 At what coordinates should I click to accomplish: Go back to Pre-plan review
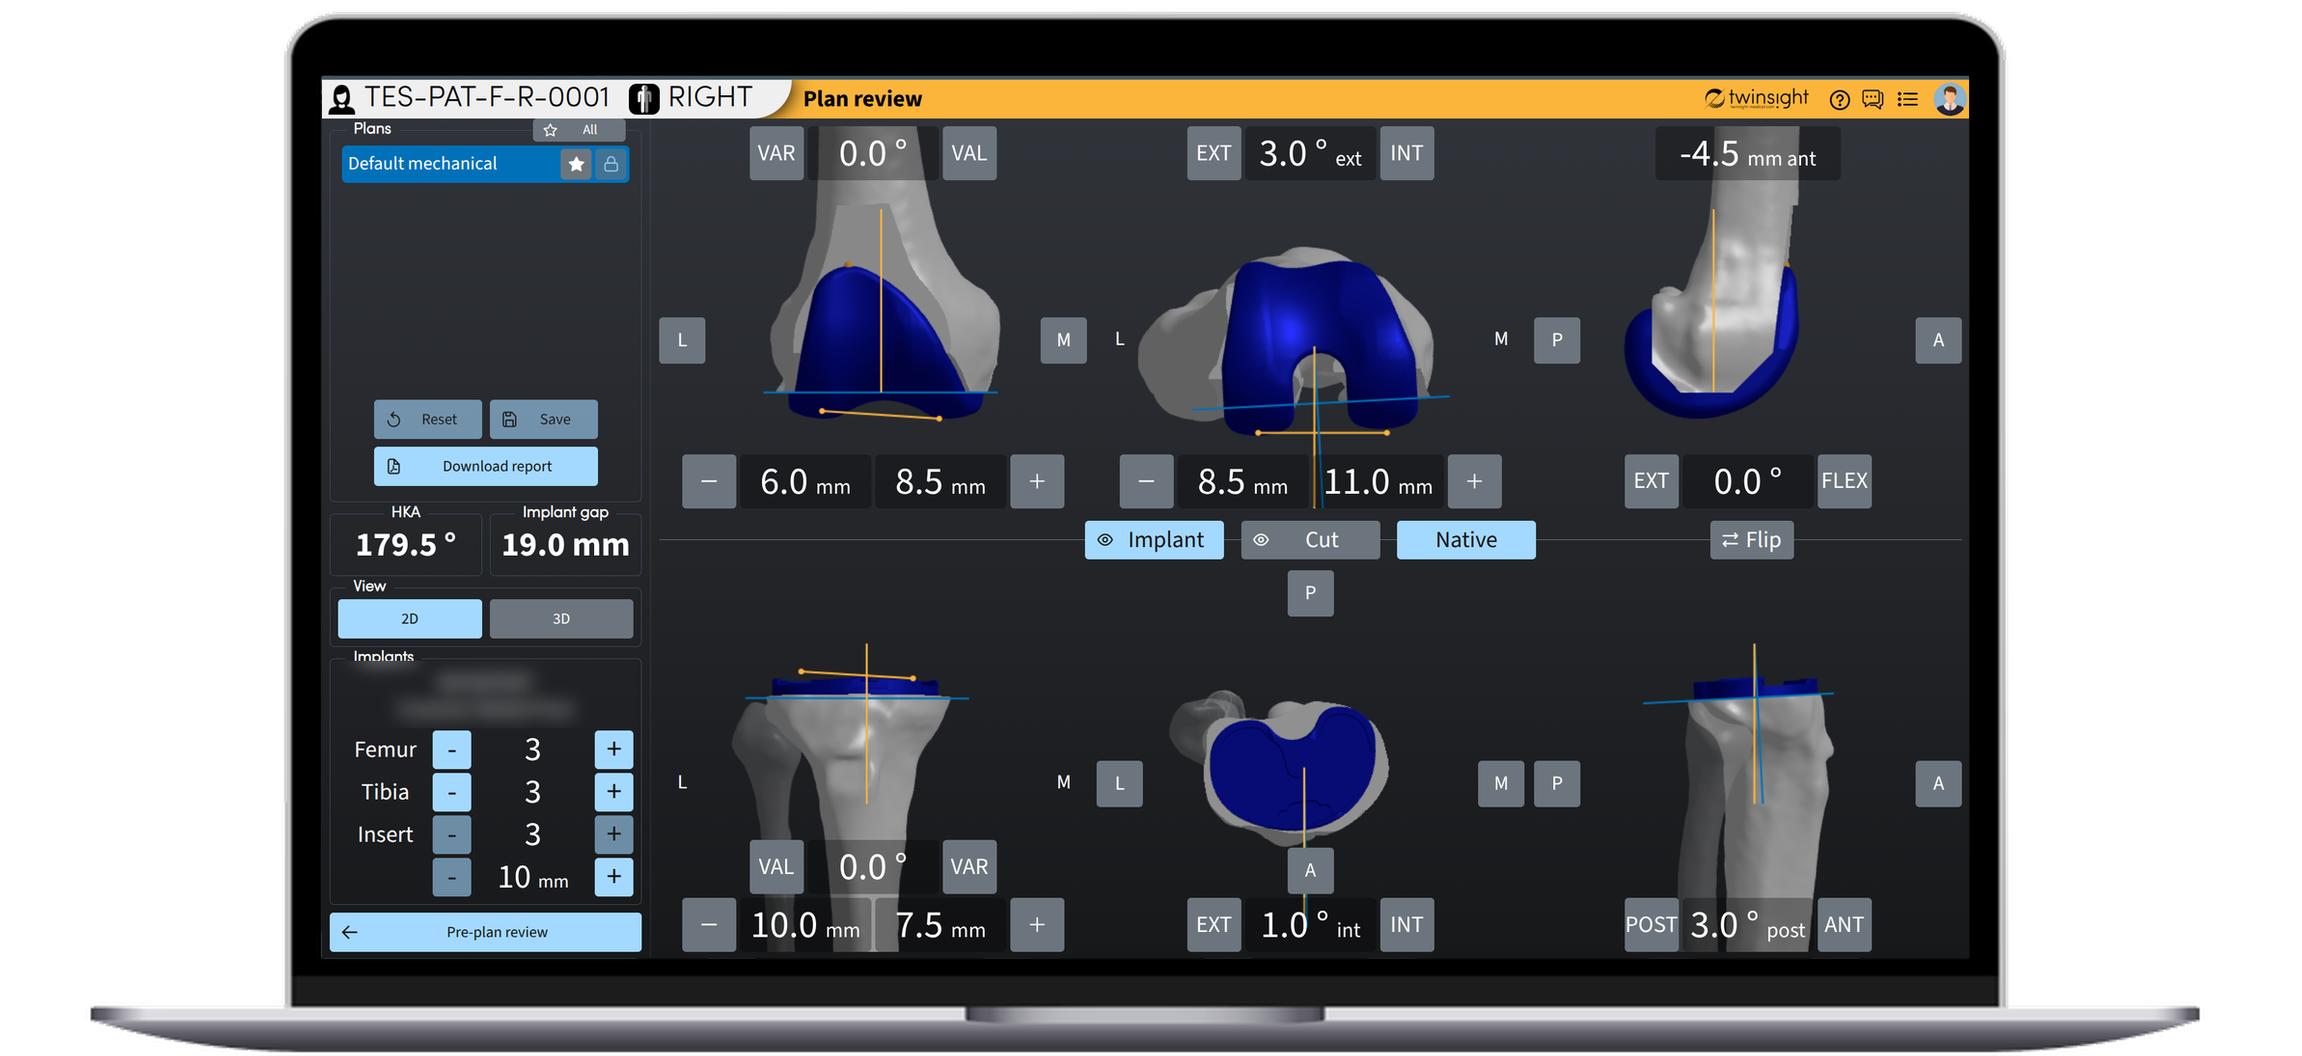click(485, 932)
